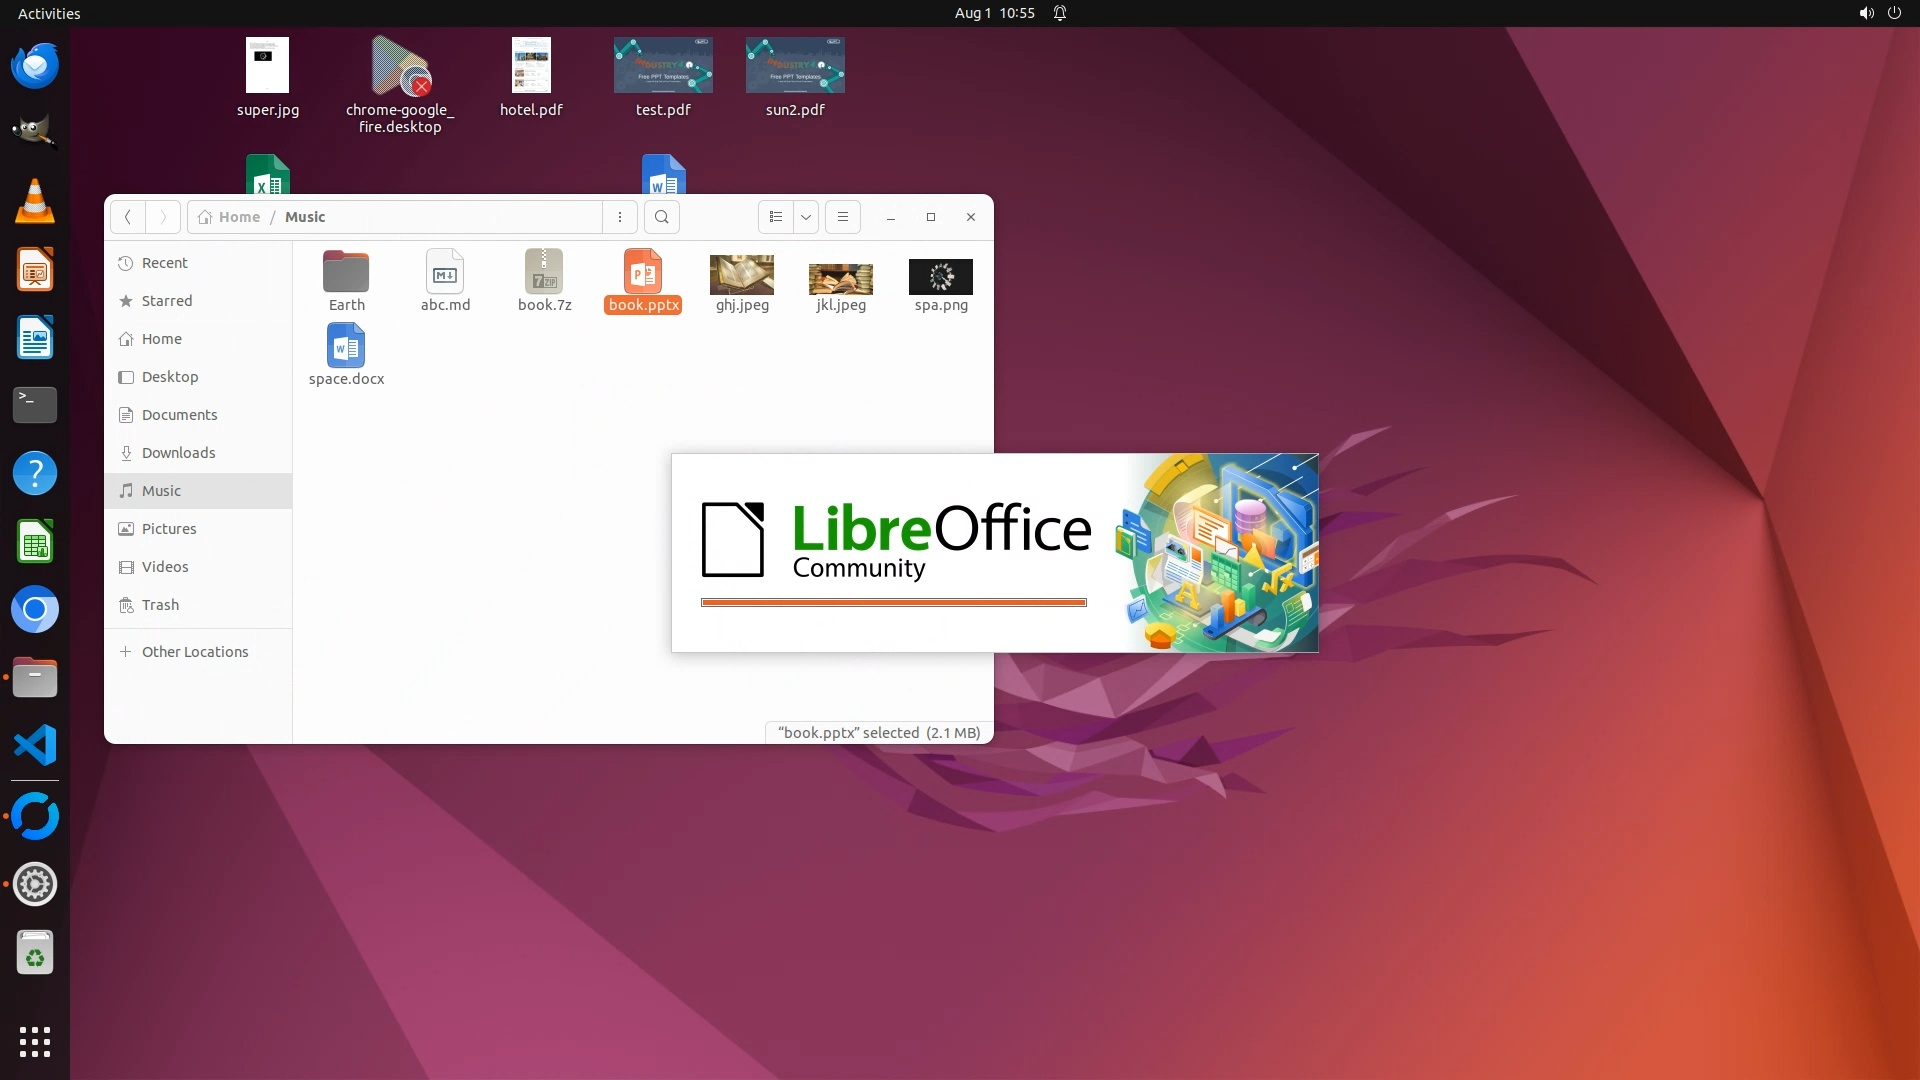
Task: Toggle list view in Files toolbar
Action: tap(776, 217)
